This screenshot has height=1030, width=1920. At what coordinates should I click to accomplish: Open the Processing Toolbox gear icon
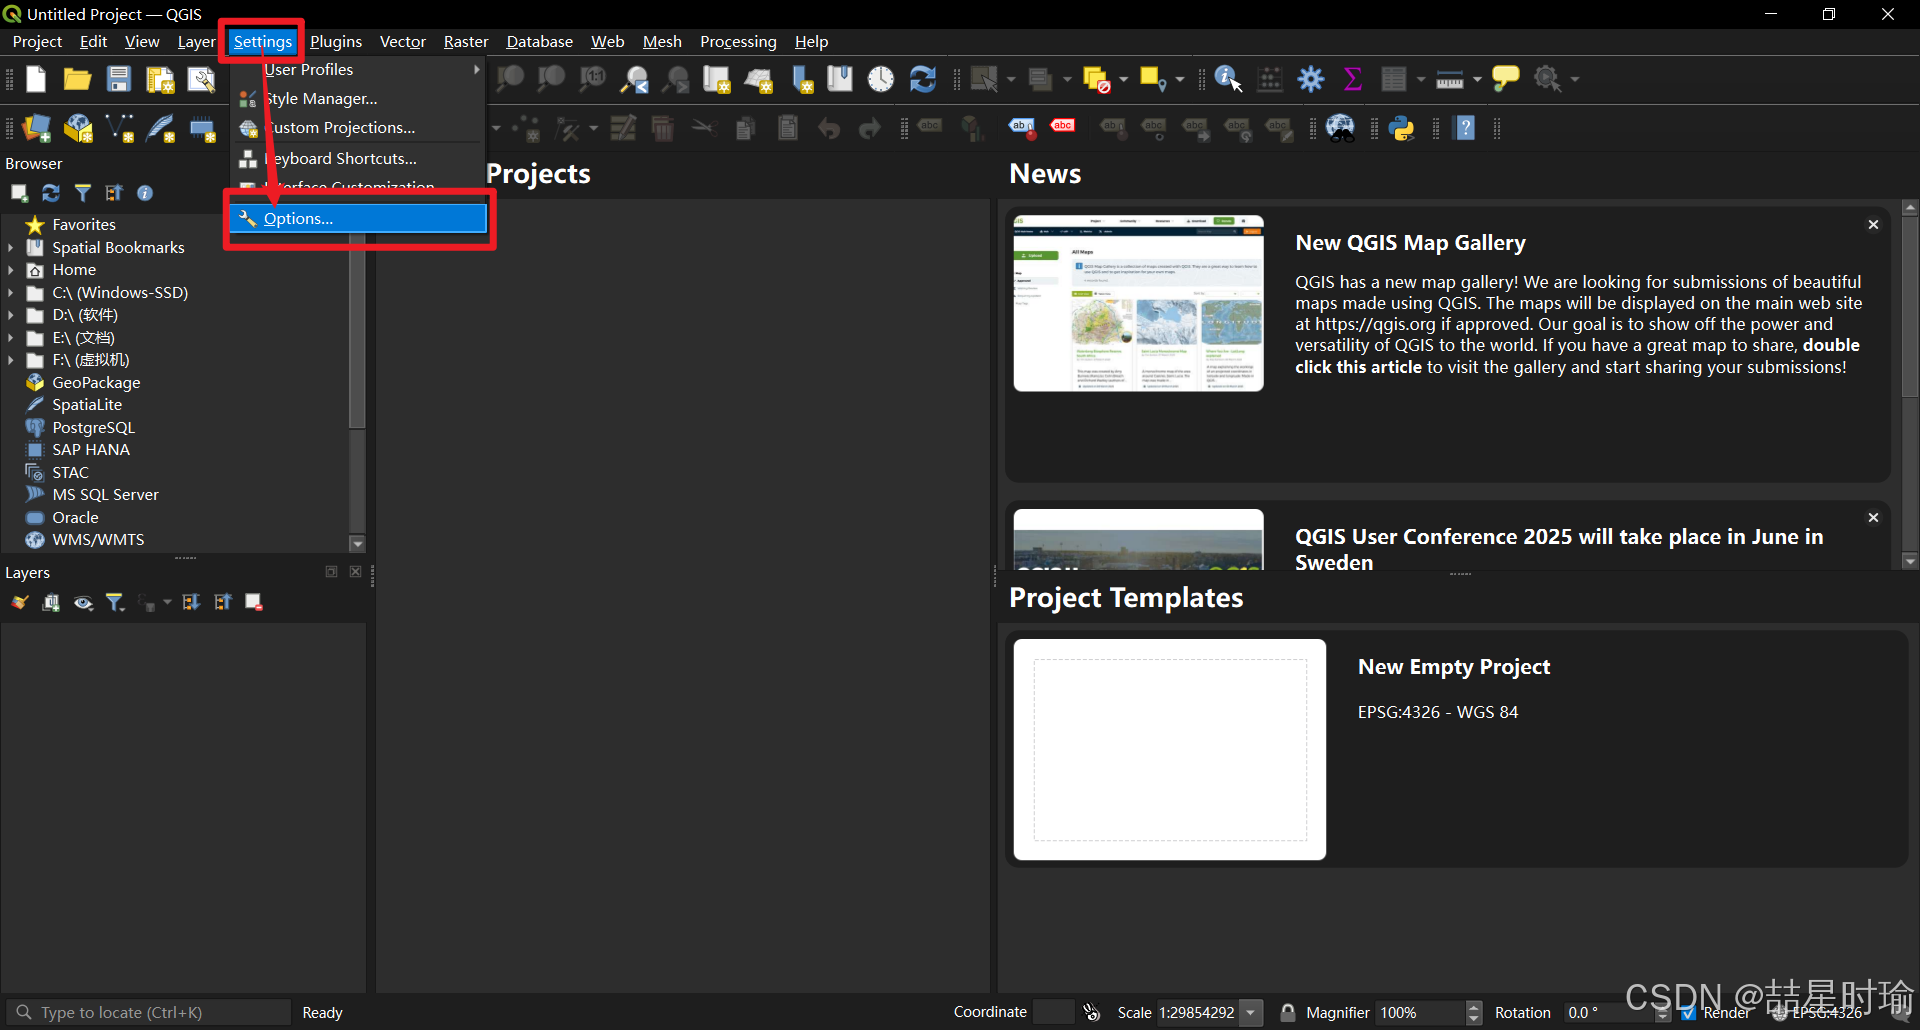pos(1311,79)
